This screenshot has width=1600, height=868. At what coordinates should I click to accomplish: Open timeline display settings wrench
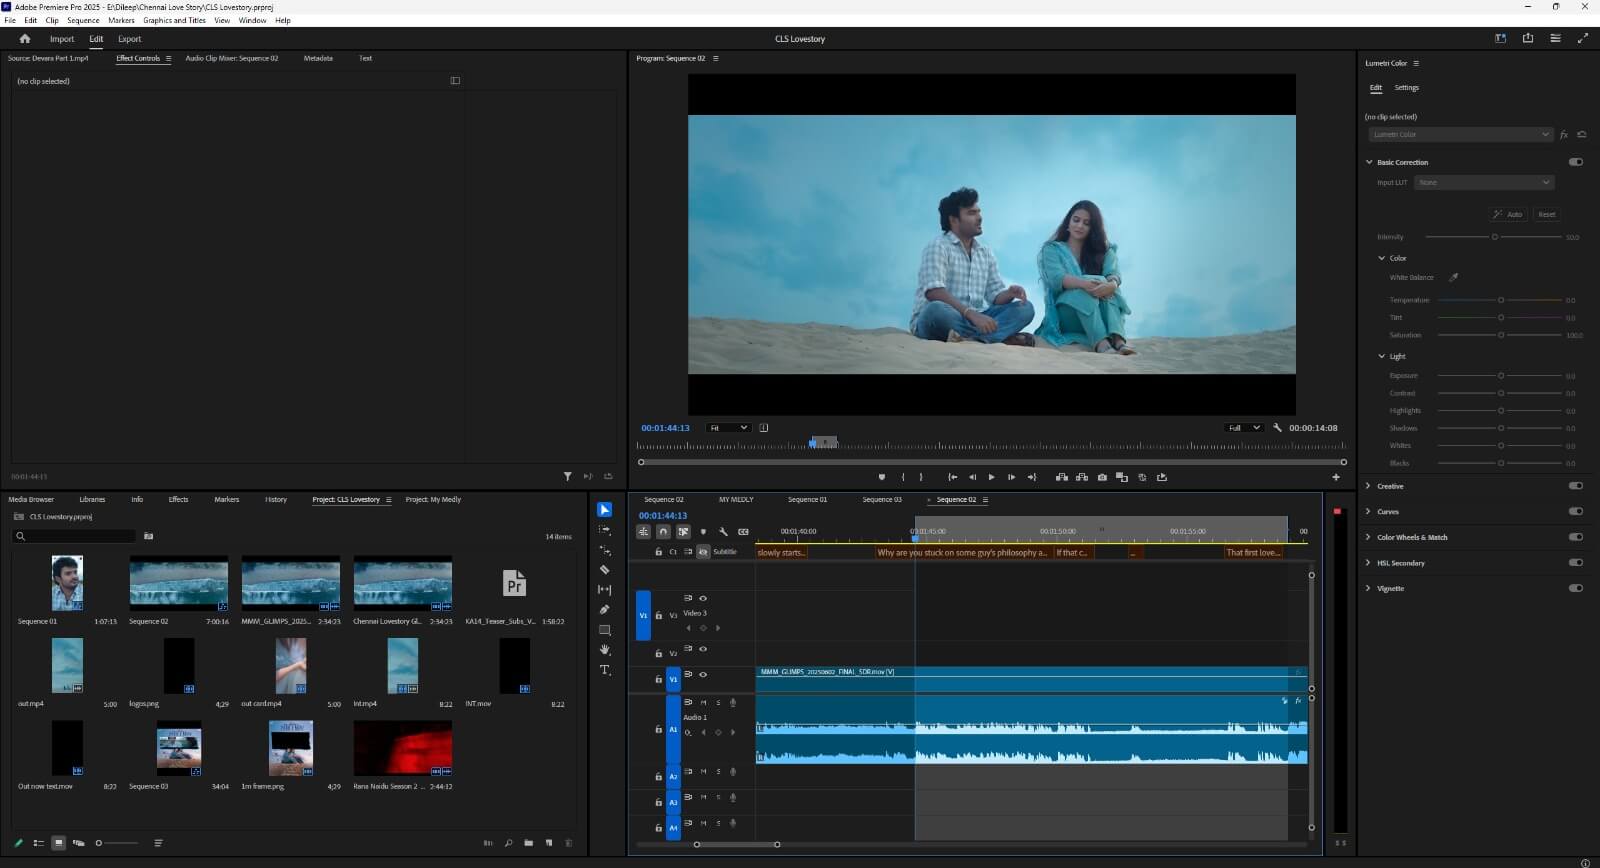tap(723, 532)
